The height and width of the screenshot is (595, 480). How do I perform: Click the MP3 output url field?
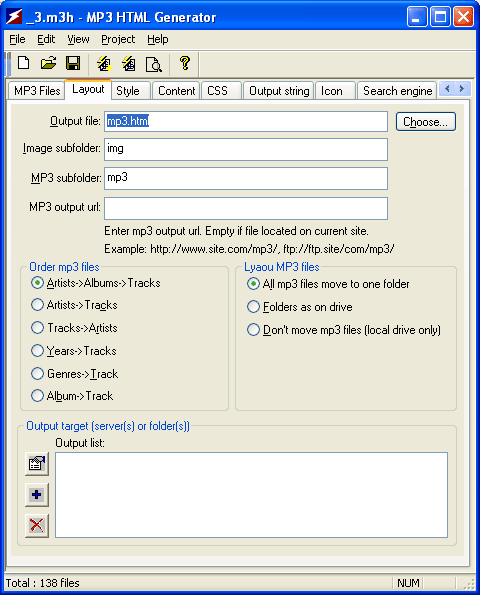pyautogui.click(x=246, y=208)
